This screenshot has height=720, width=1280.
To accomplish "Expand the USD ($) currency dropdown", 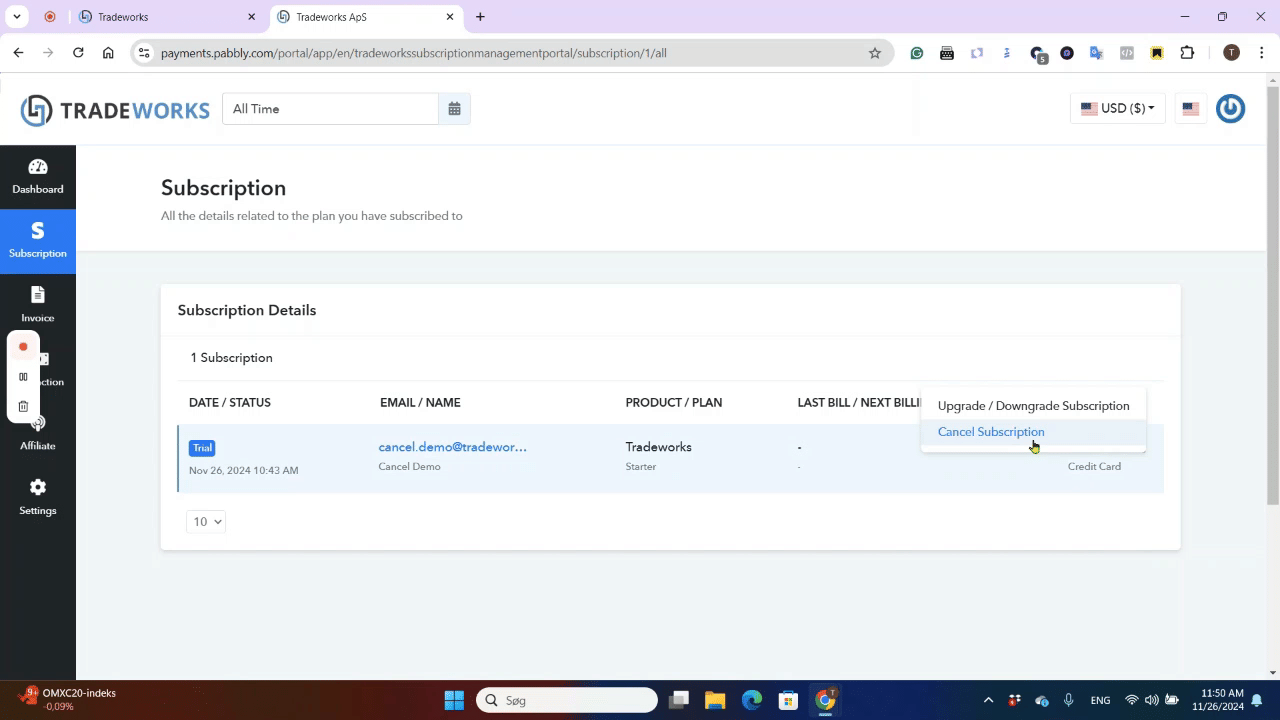I will [x=1117, y=109].
